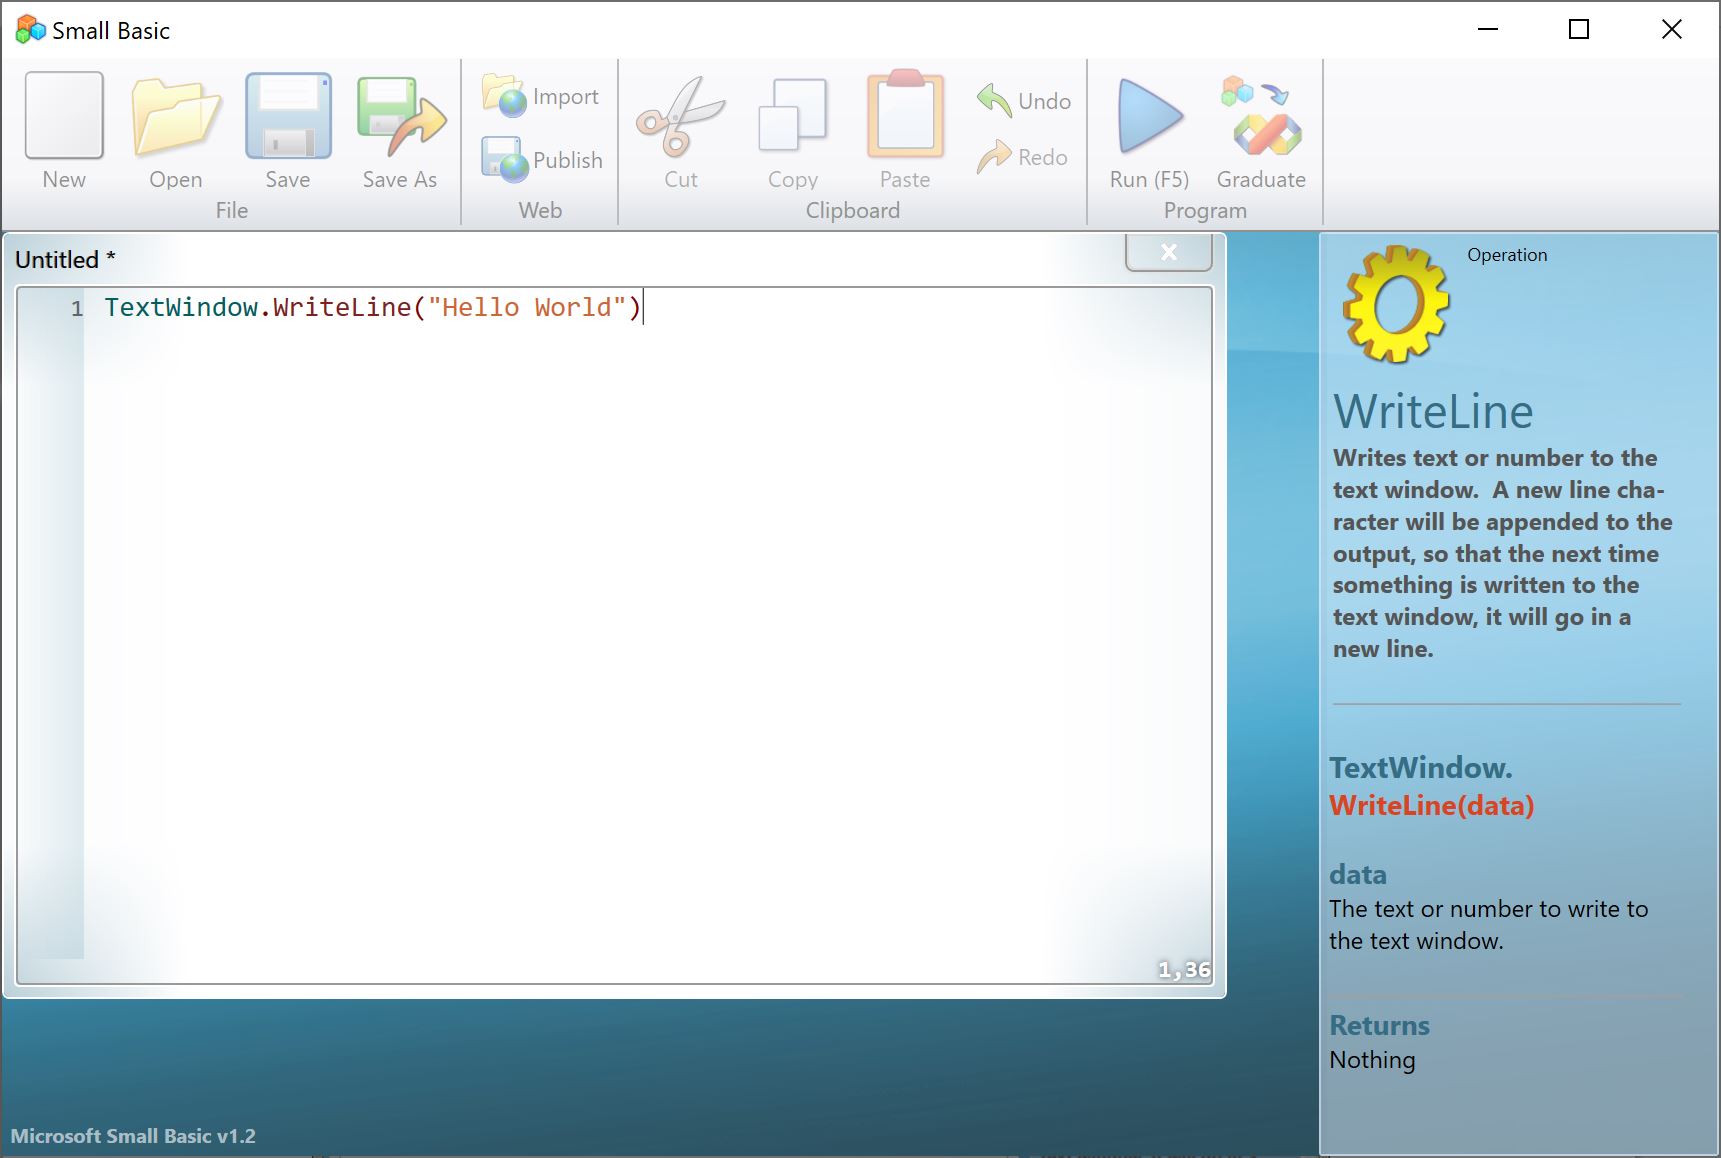Cut selection with the scissors icon
The height and width of the screenshot is (1158, 1721).
[681, 116]
